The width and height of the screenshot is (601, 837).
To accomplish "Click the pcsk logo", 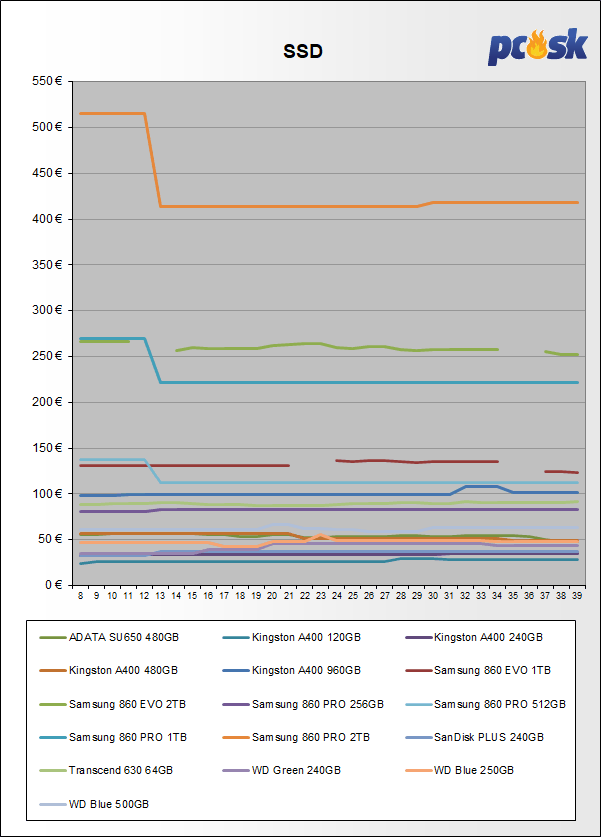I will tap(537, 46).
